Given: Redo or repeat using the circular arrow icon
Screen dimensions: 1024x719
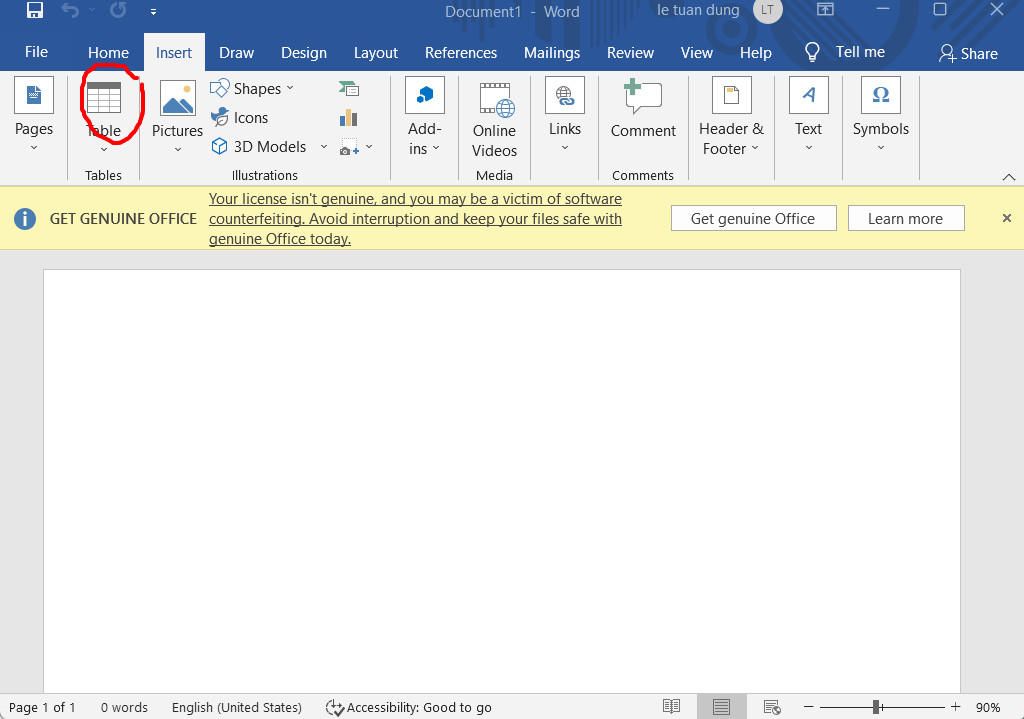Looking at the screenshot, I should pyautogui.click(x=118, y=10).
